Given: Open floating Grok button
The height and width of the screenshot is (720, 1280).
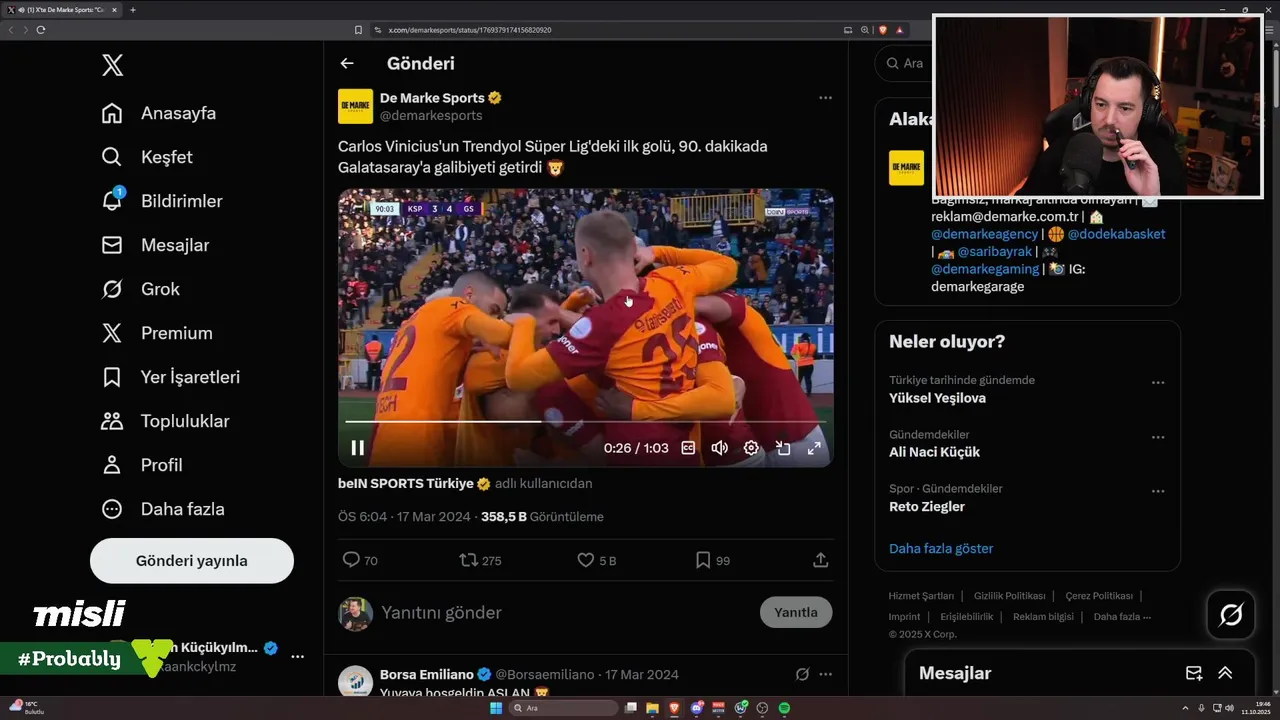Looking at the screenshot, I should (x=1231, y=615).
